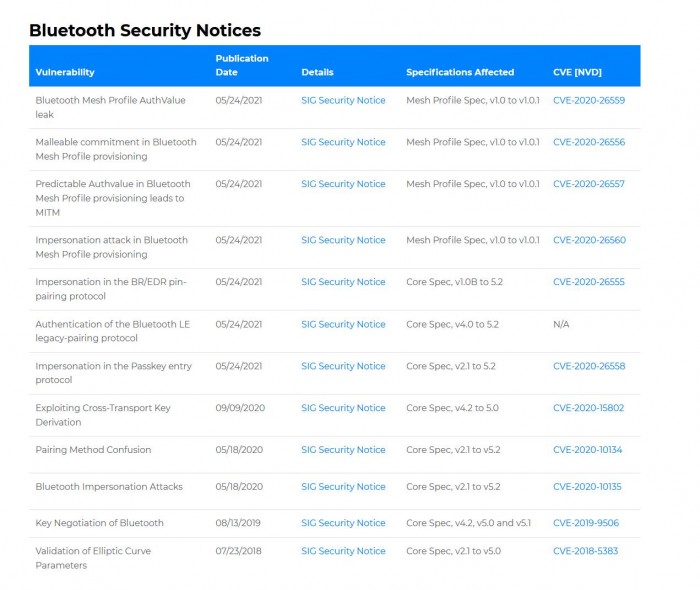Follow the CVE-2020-26560 link
This screenshot has height=590, width=700.
[x=588, y=240]
